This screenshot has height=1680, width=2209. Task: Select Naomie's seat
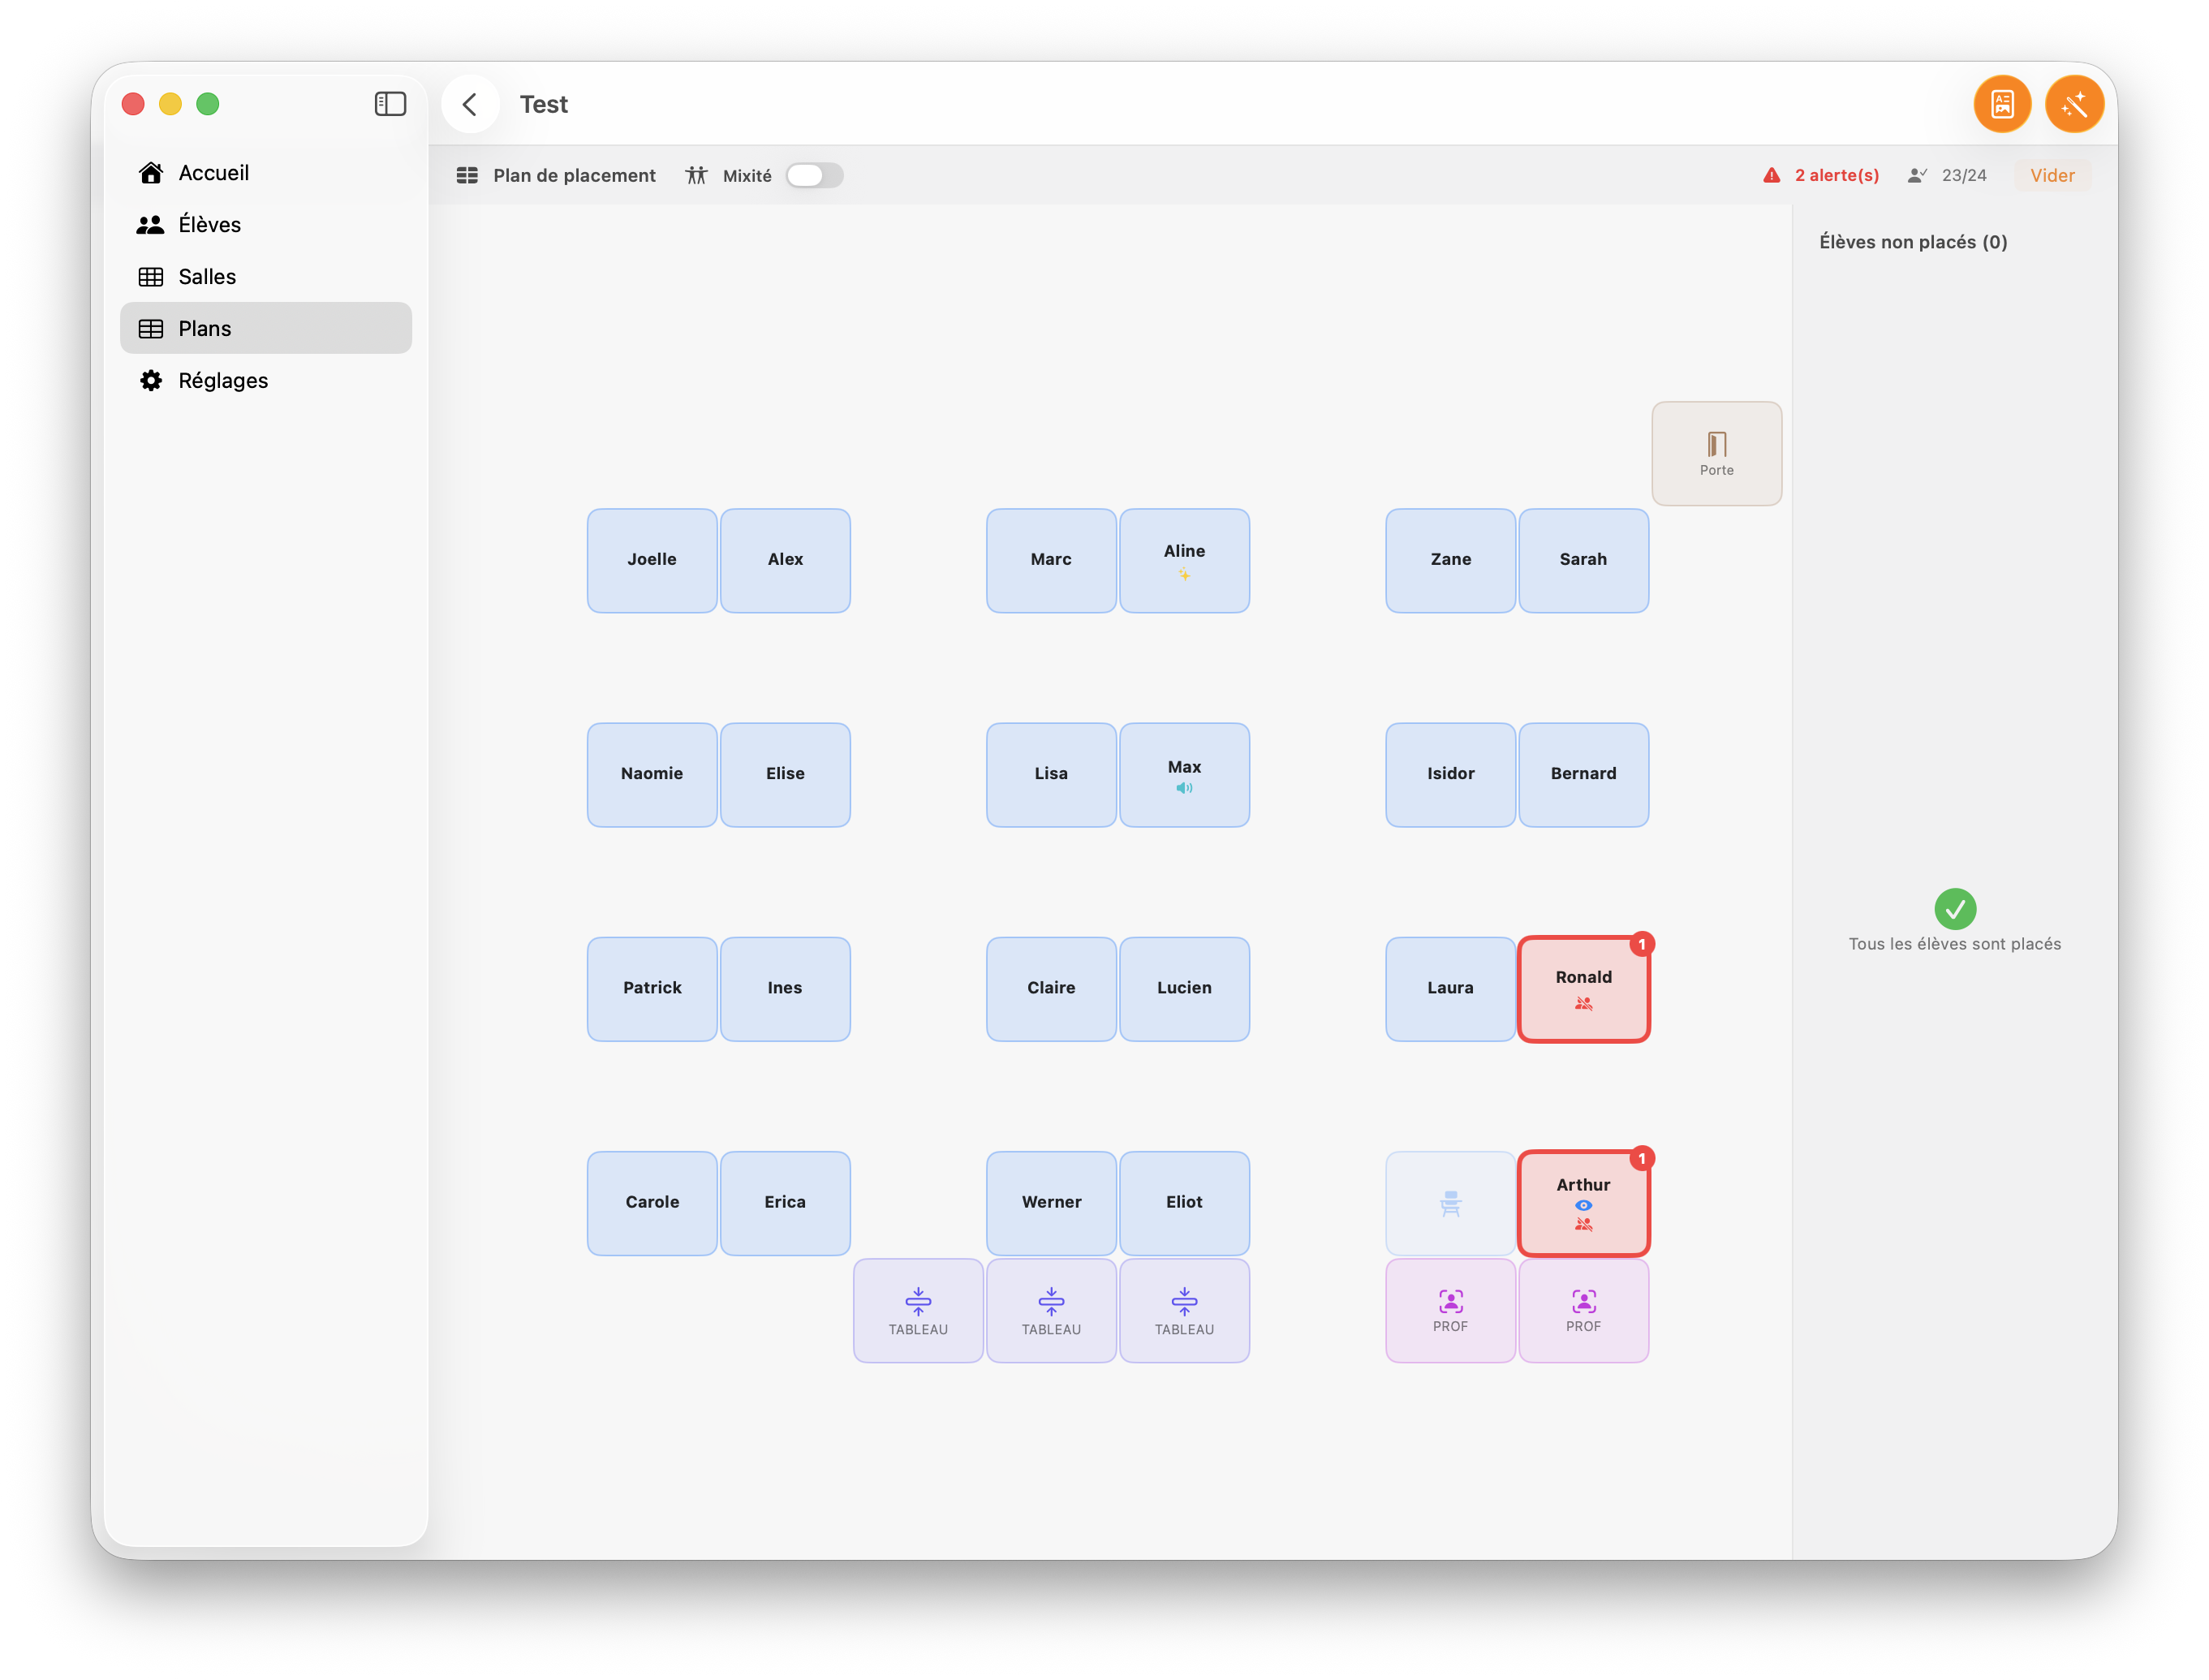point(652,775)
